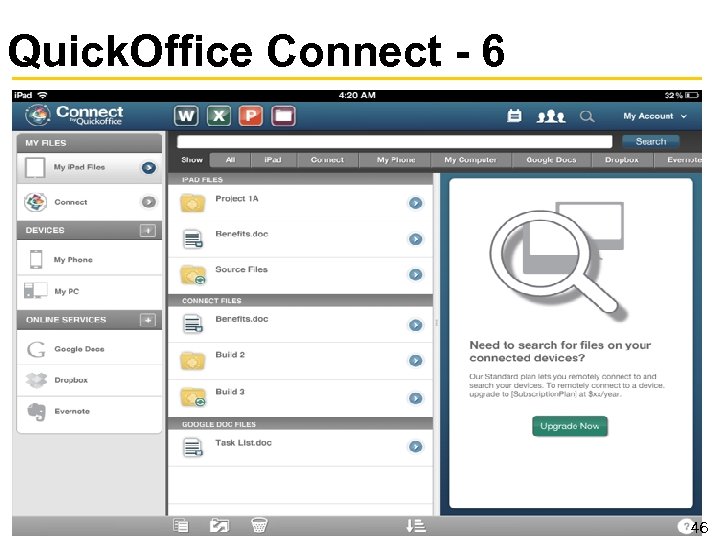
Task: Add a device with Devices plus button
Action: click(x=148, y=230)
